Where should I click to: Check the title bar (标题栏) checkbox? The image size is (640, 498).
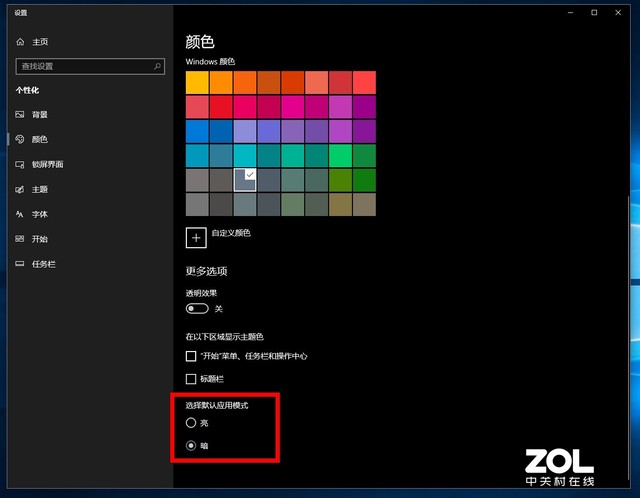pos(192,379)
